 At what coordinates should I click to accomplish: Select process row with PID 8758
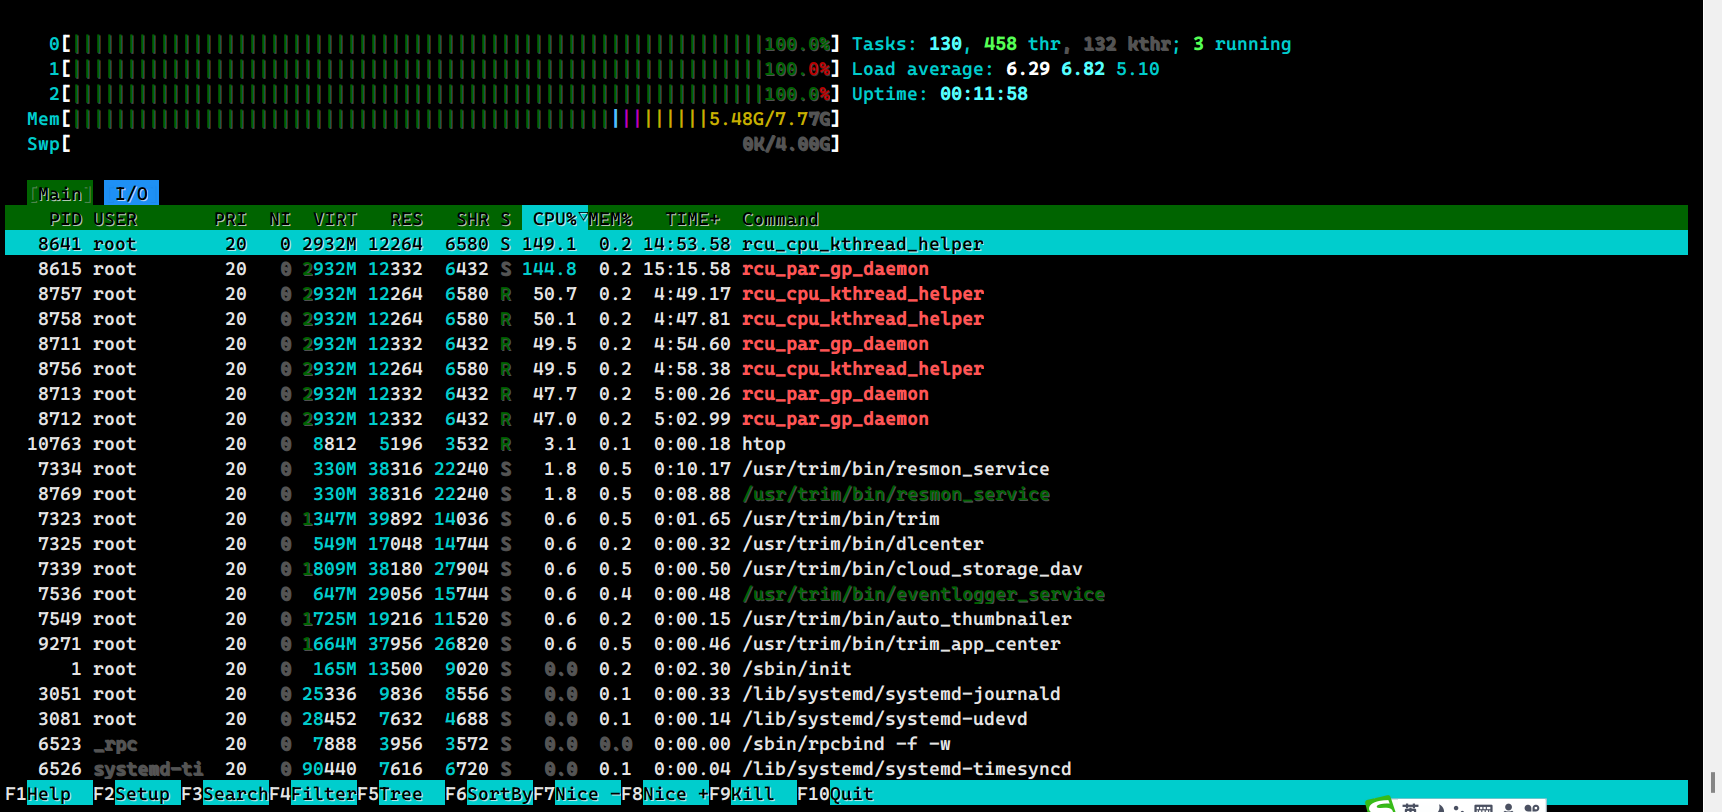coord(846,319)
